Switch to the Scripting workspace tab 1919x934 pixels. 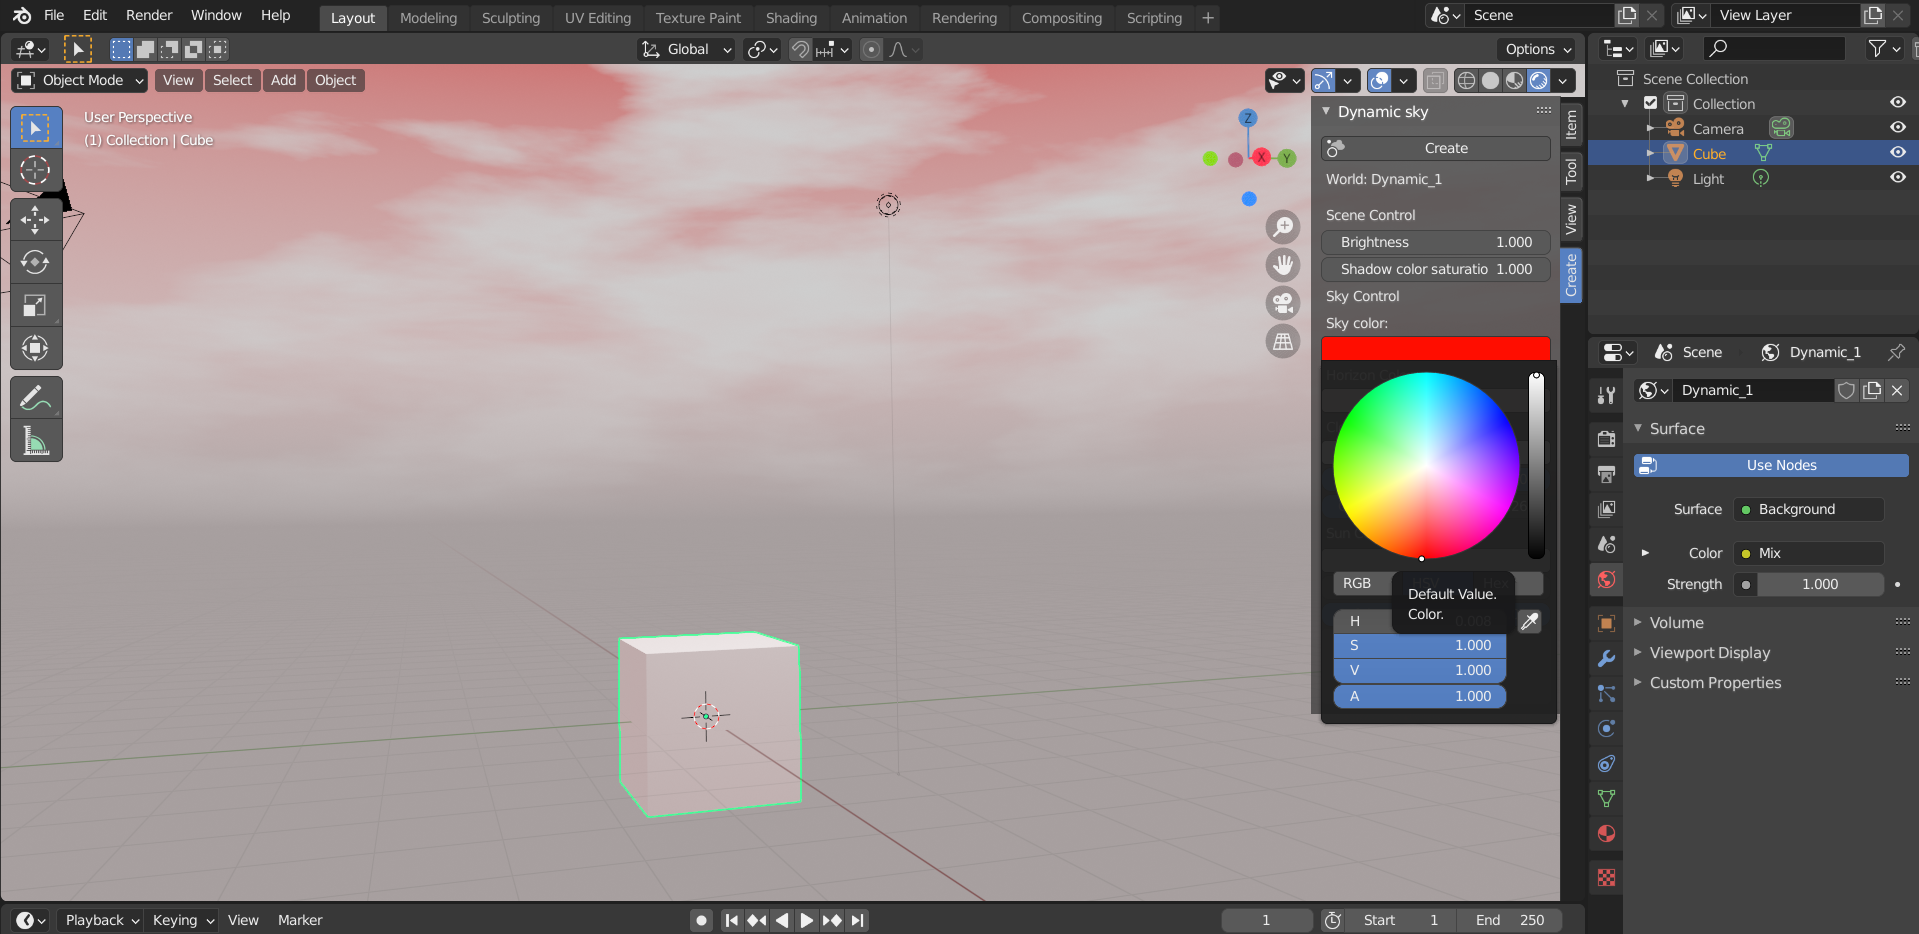click(x=1154, y=18)
